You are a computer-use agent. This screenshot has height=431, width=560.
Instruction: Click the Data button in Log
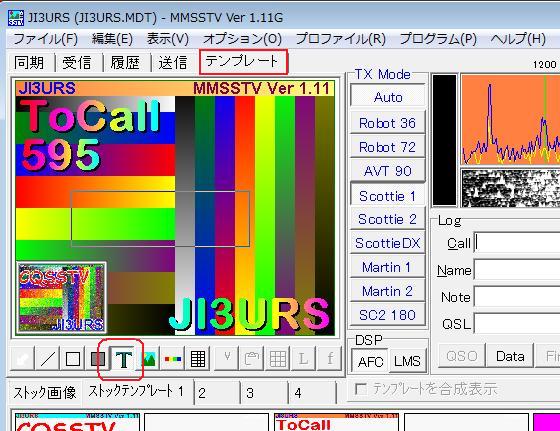(510, 356)
